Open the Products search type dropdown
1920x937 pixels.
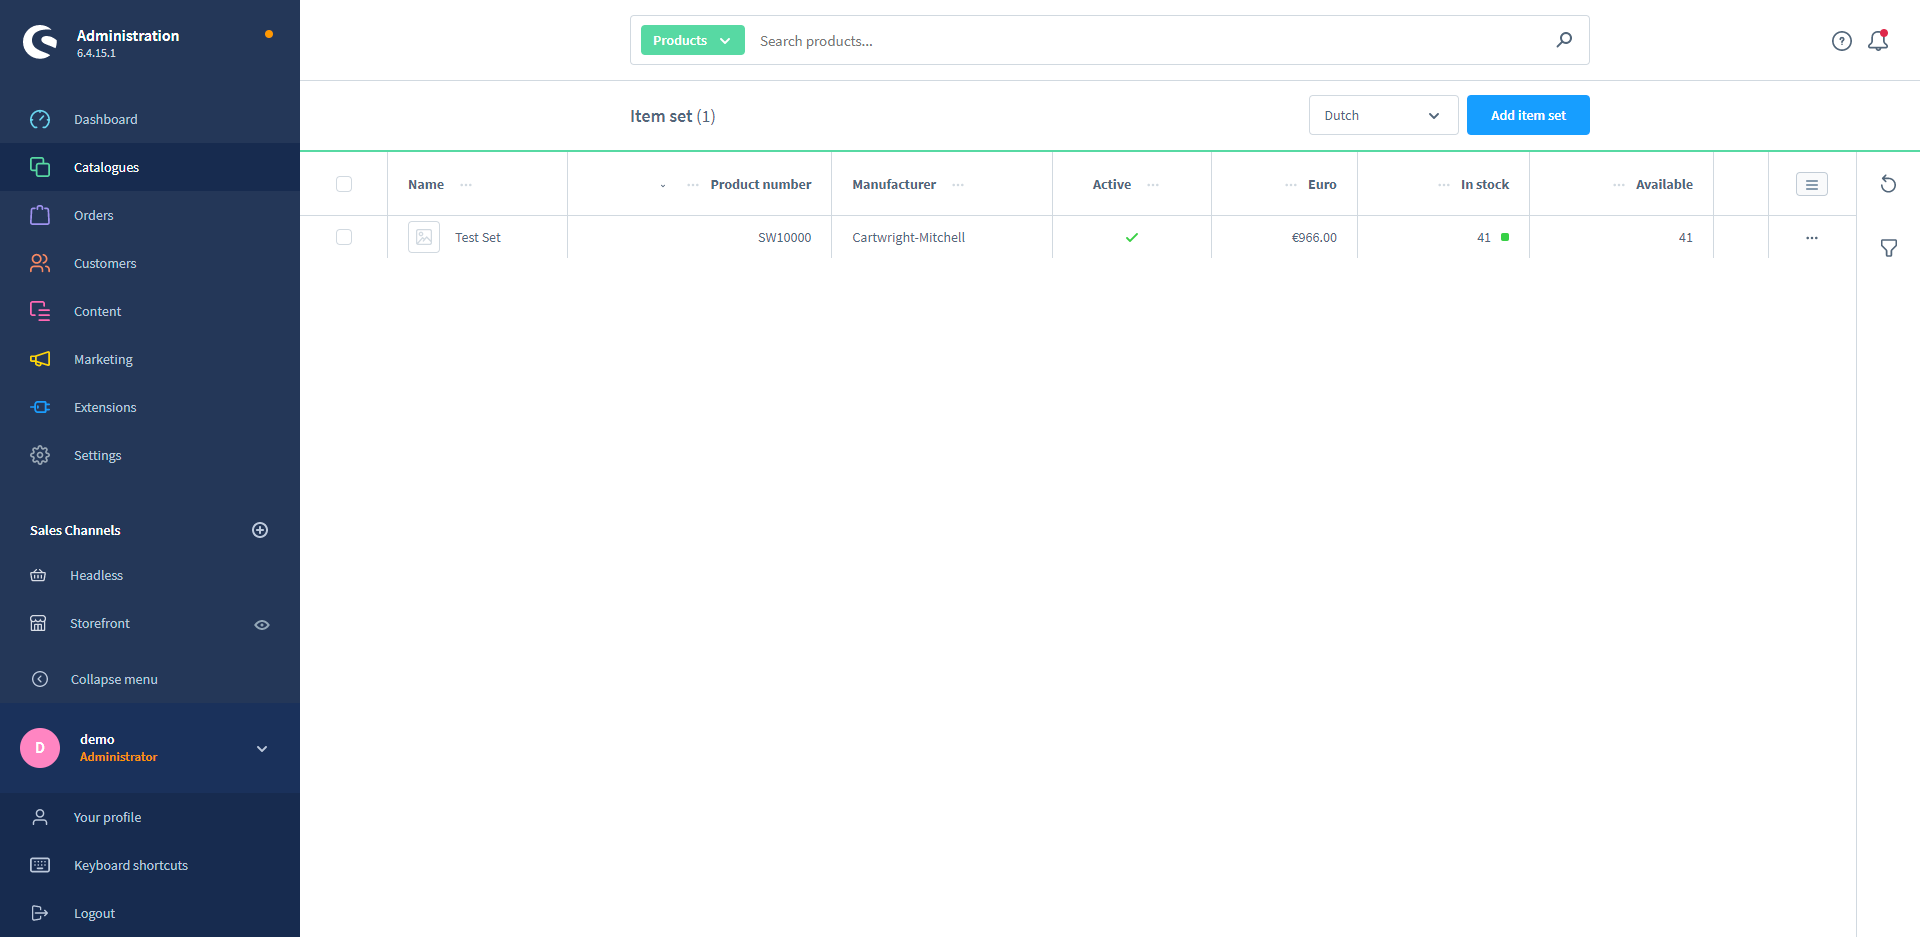click(692, 40)
